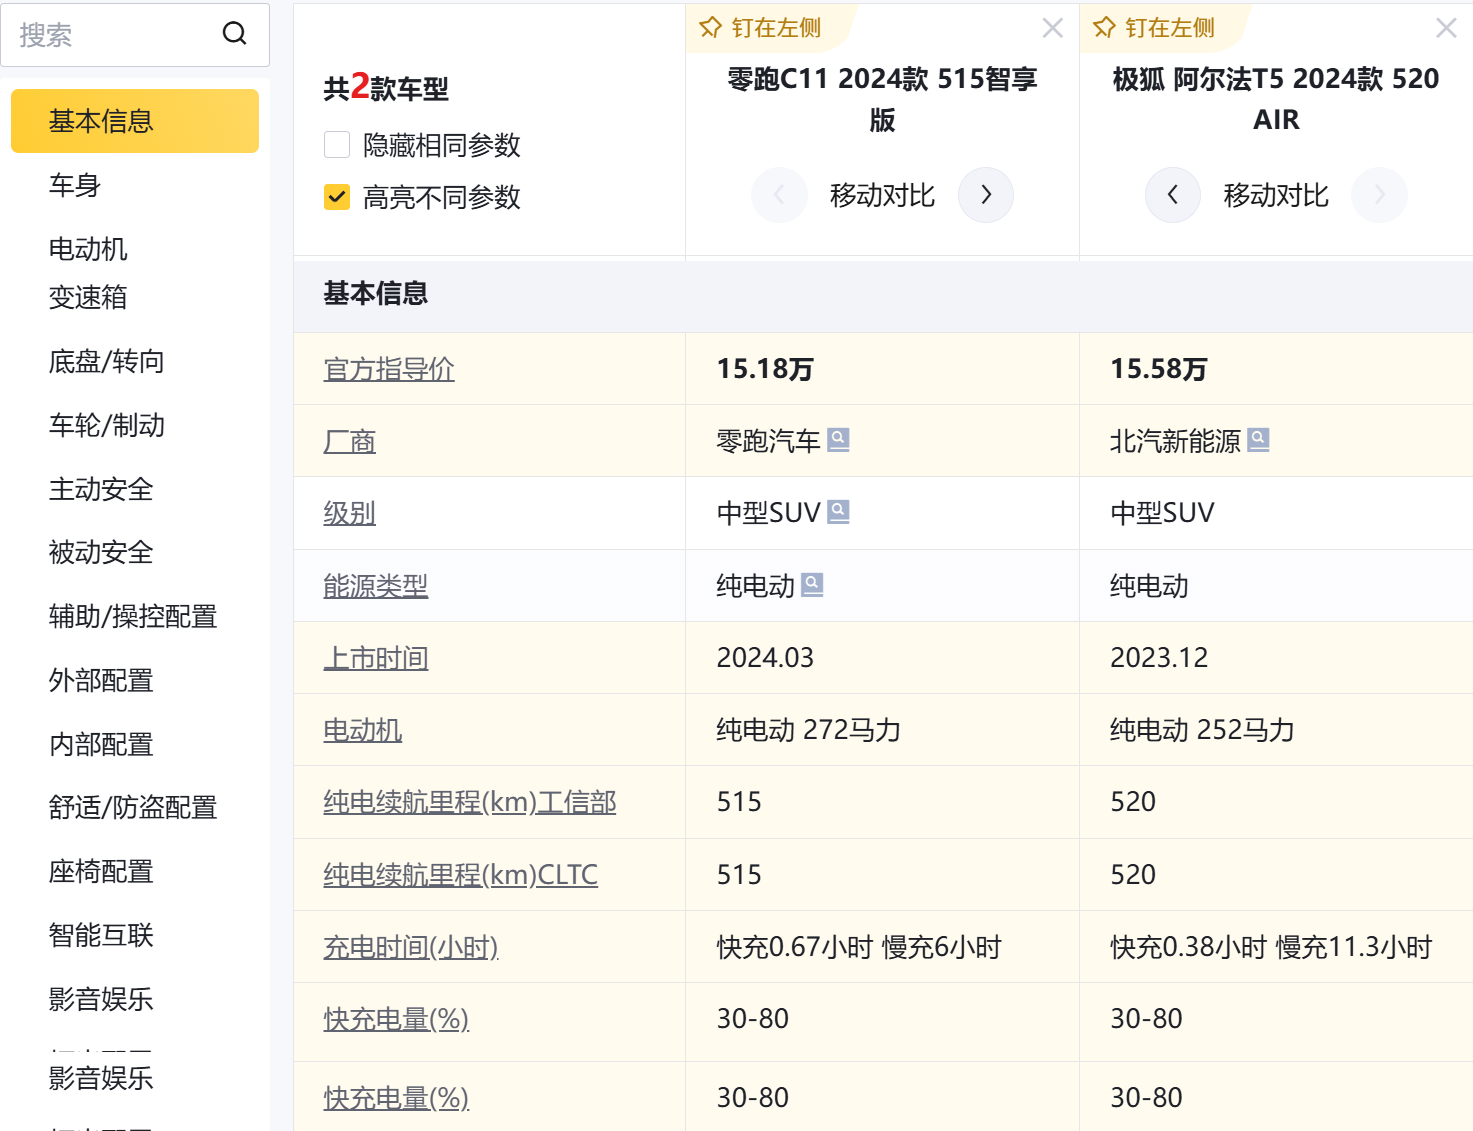1473x1131 pixels.
Task: Open 充电时间(小时) parameter link
Action: coord(411,947)
